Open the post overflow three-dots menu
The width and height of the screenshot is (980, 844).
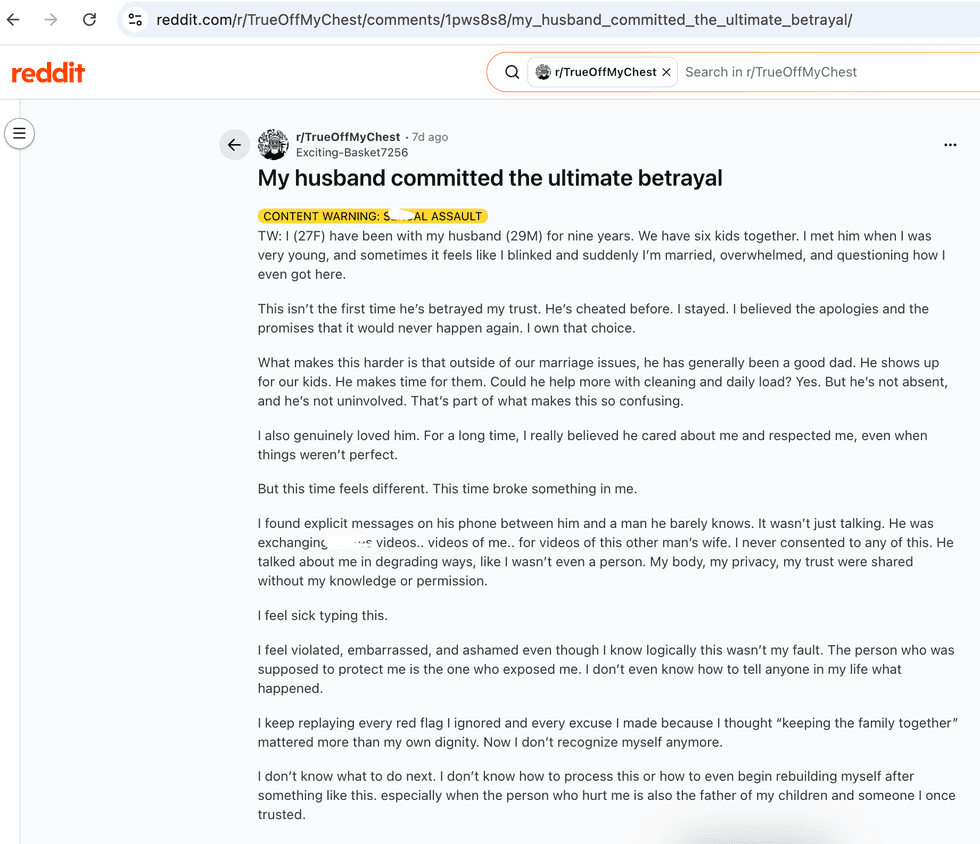[x=950, y=145]
